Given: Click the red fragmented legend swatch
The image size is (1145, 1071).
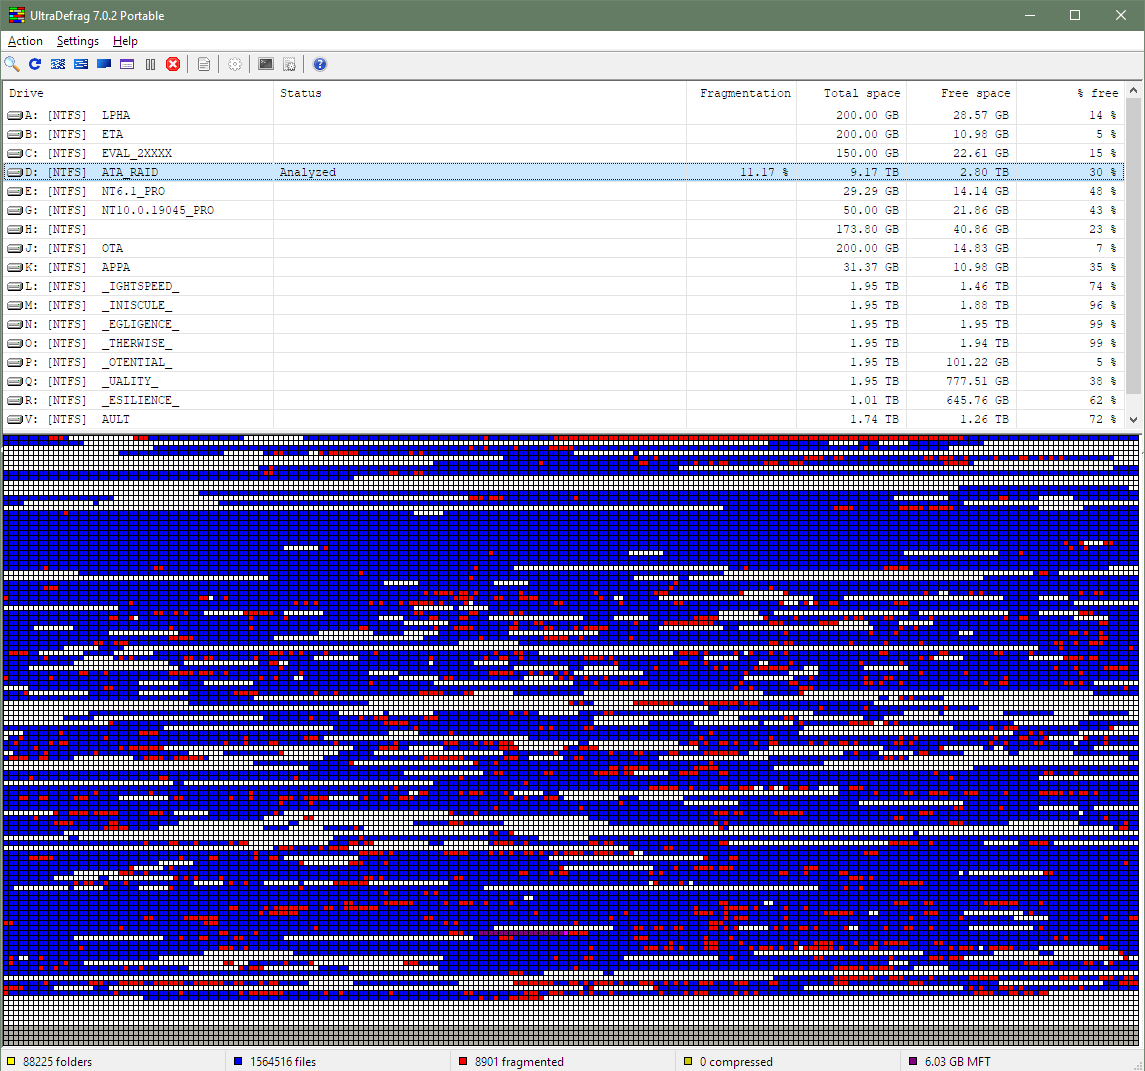Looking at the screenshot, I should pos(463,1061).
